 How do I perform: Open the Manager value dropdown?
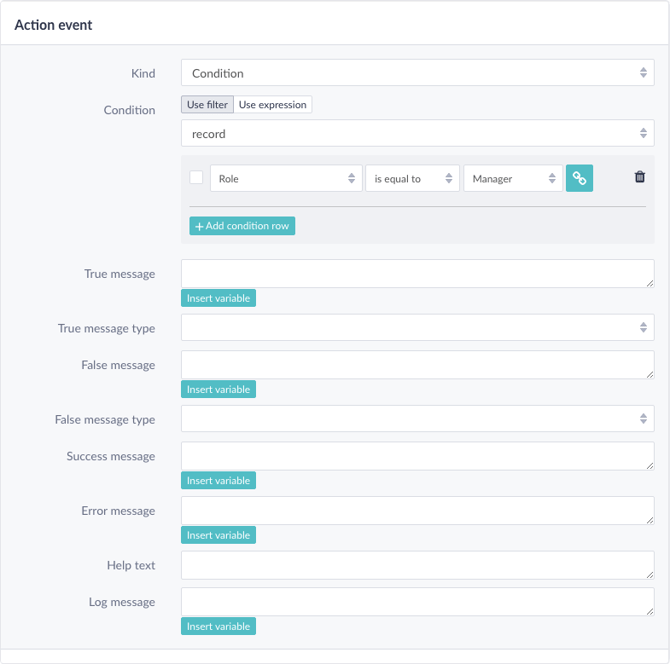pyautogui.click(x=513, y=178)
